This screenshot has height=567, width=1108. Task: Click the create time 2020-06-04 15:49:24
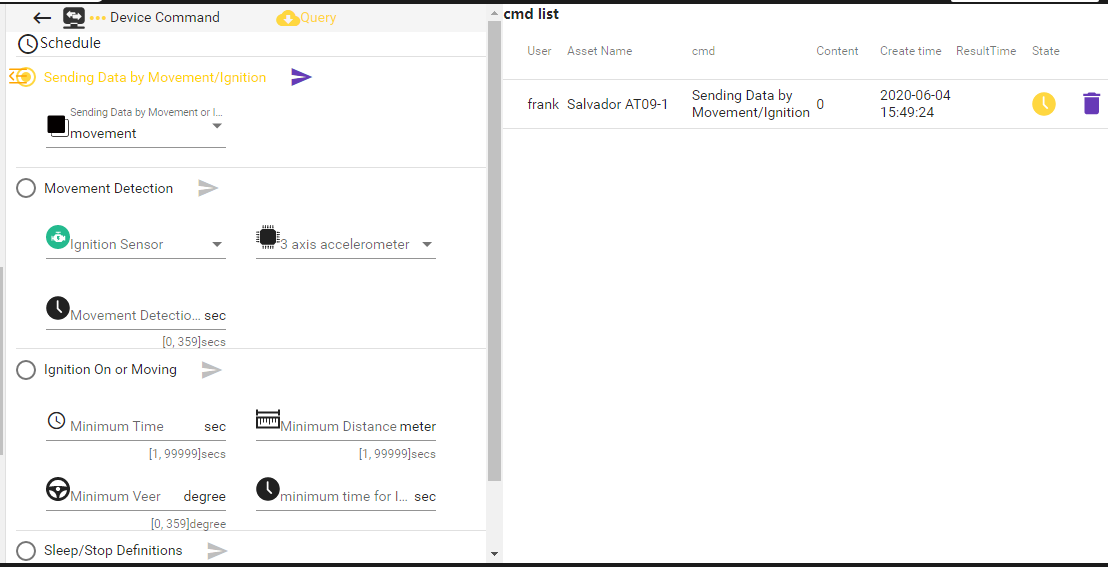(x=916, y=104)
